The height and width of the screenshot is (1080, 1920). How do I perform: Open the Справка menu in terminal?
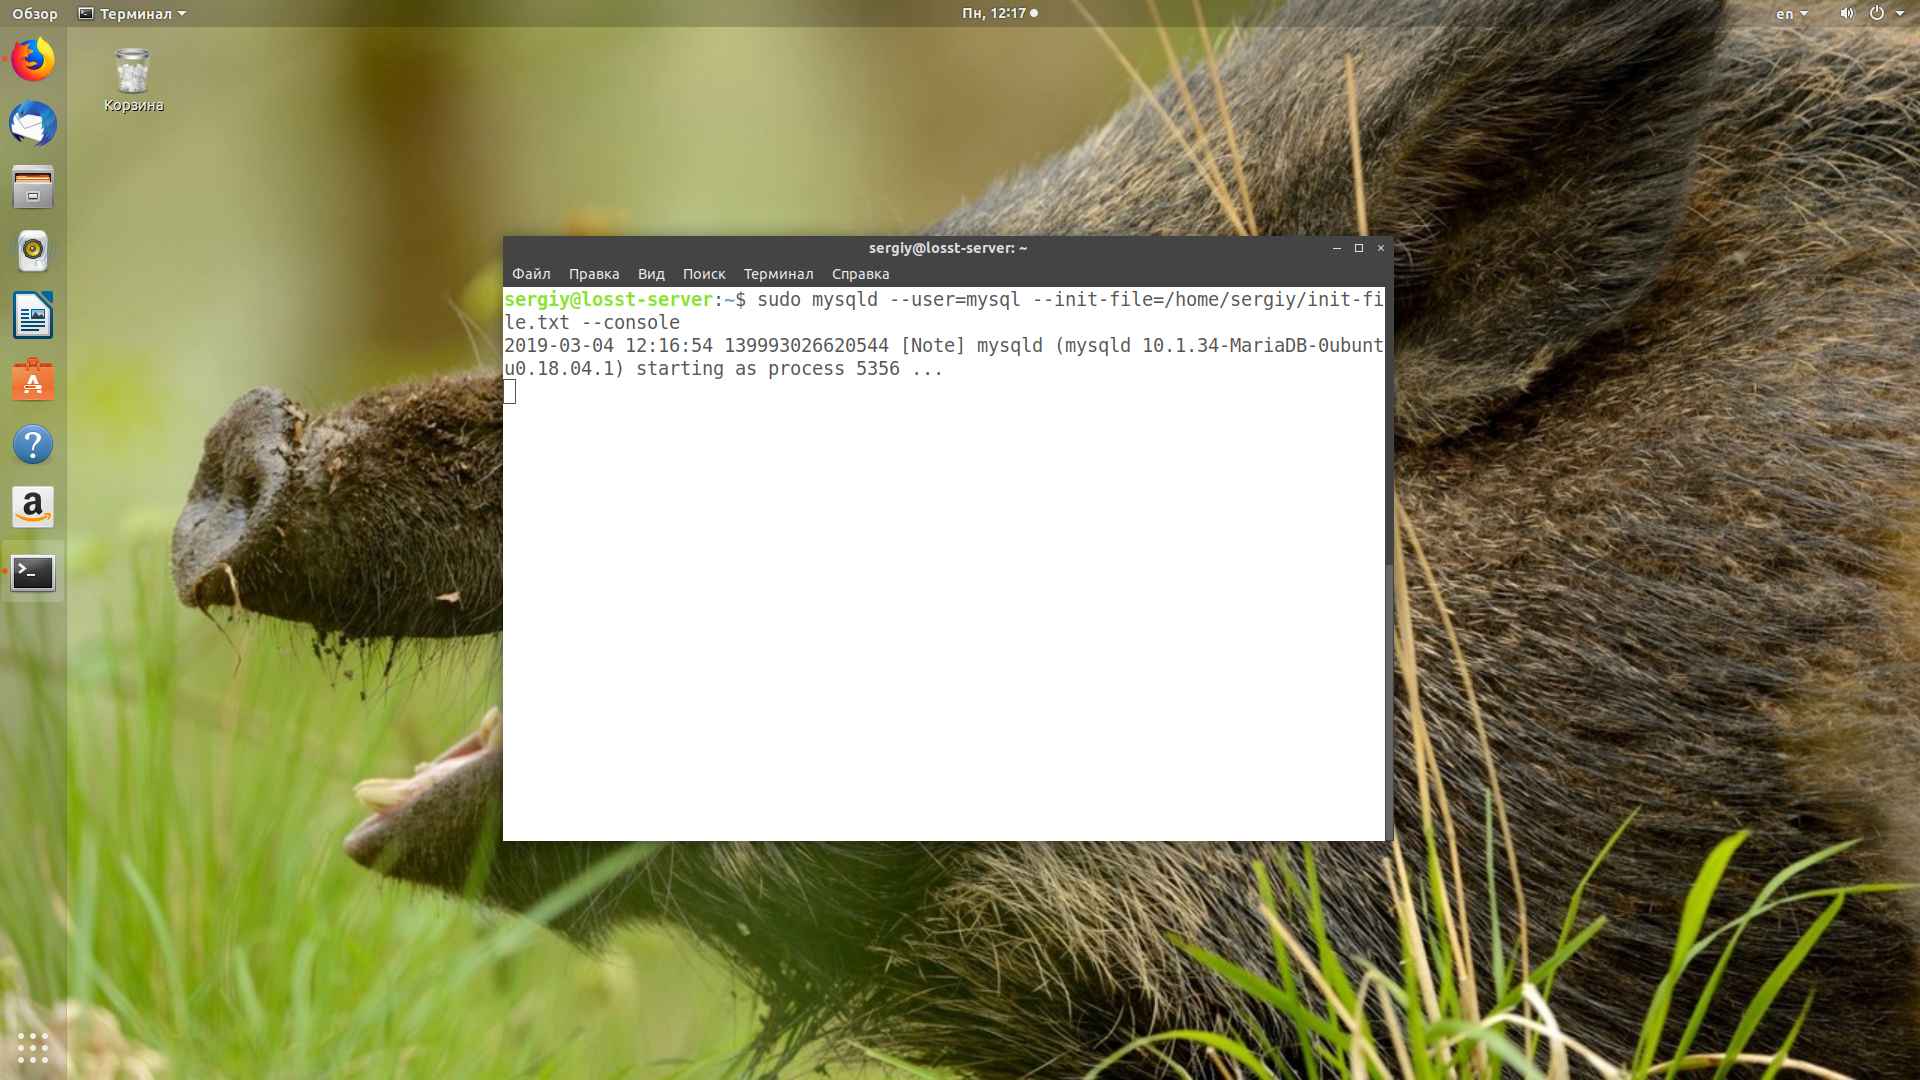click(x=860, y=274)
